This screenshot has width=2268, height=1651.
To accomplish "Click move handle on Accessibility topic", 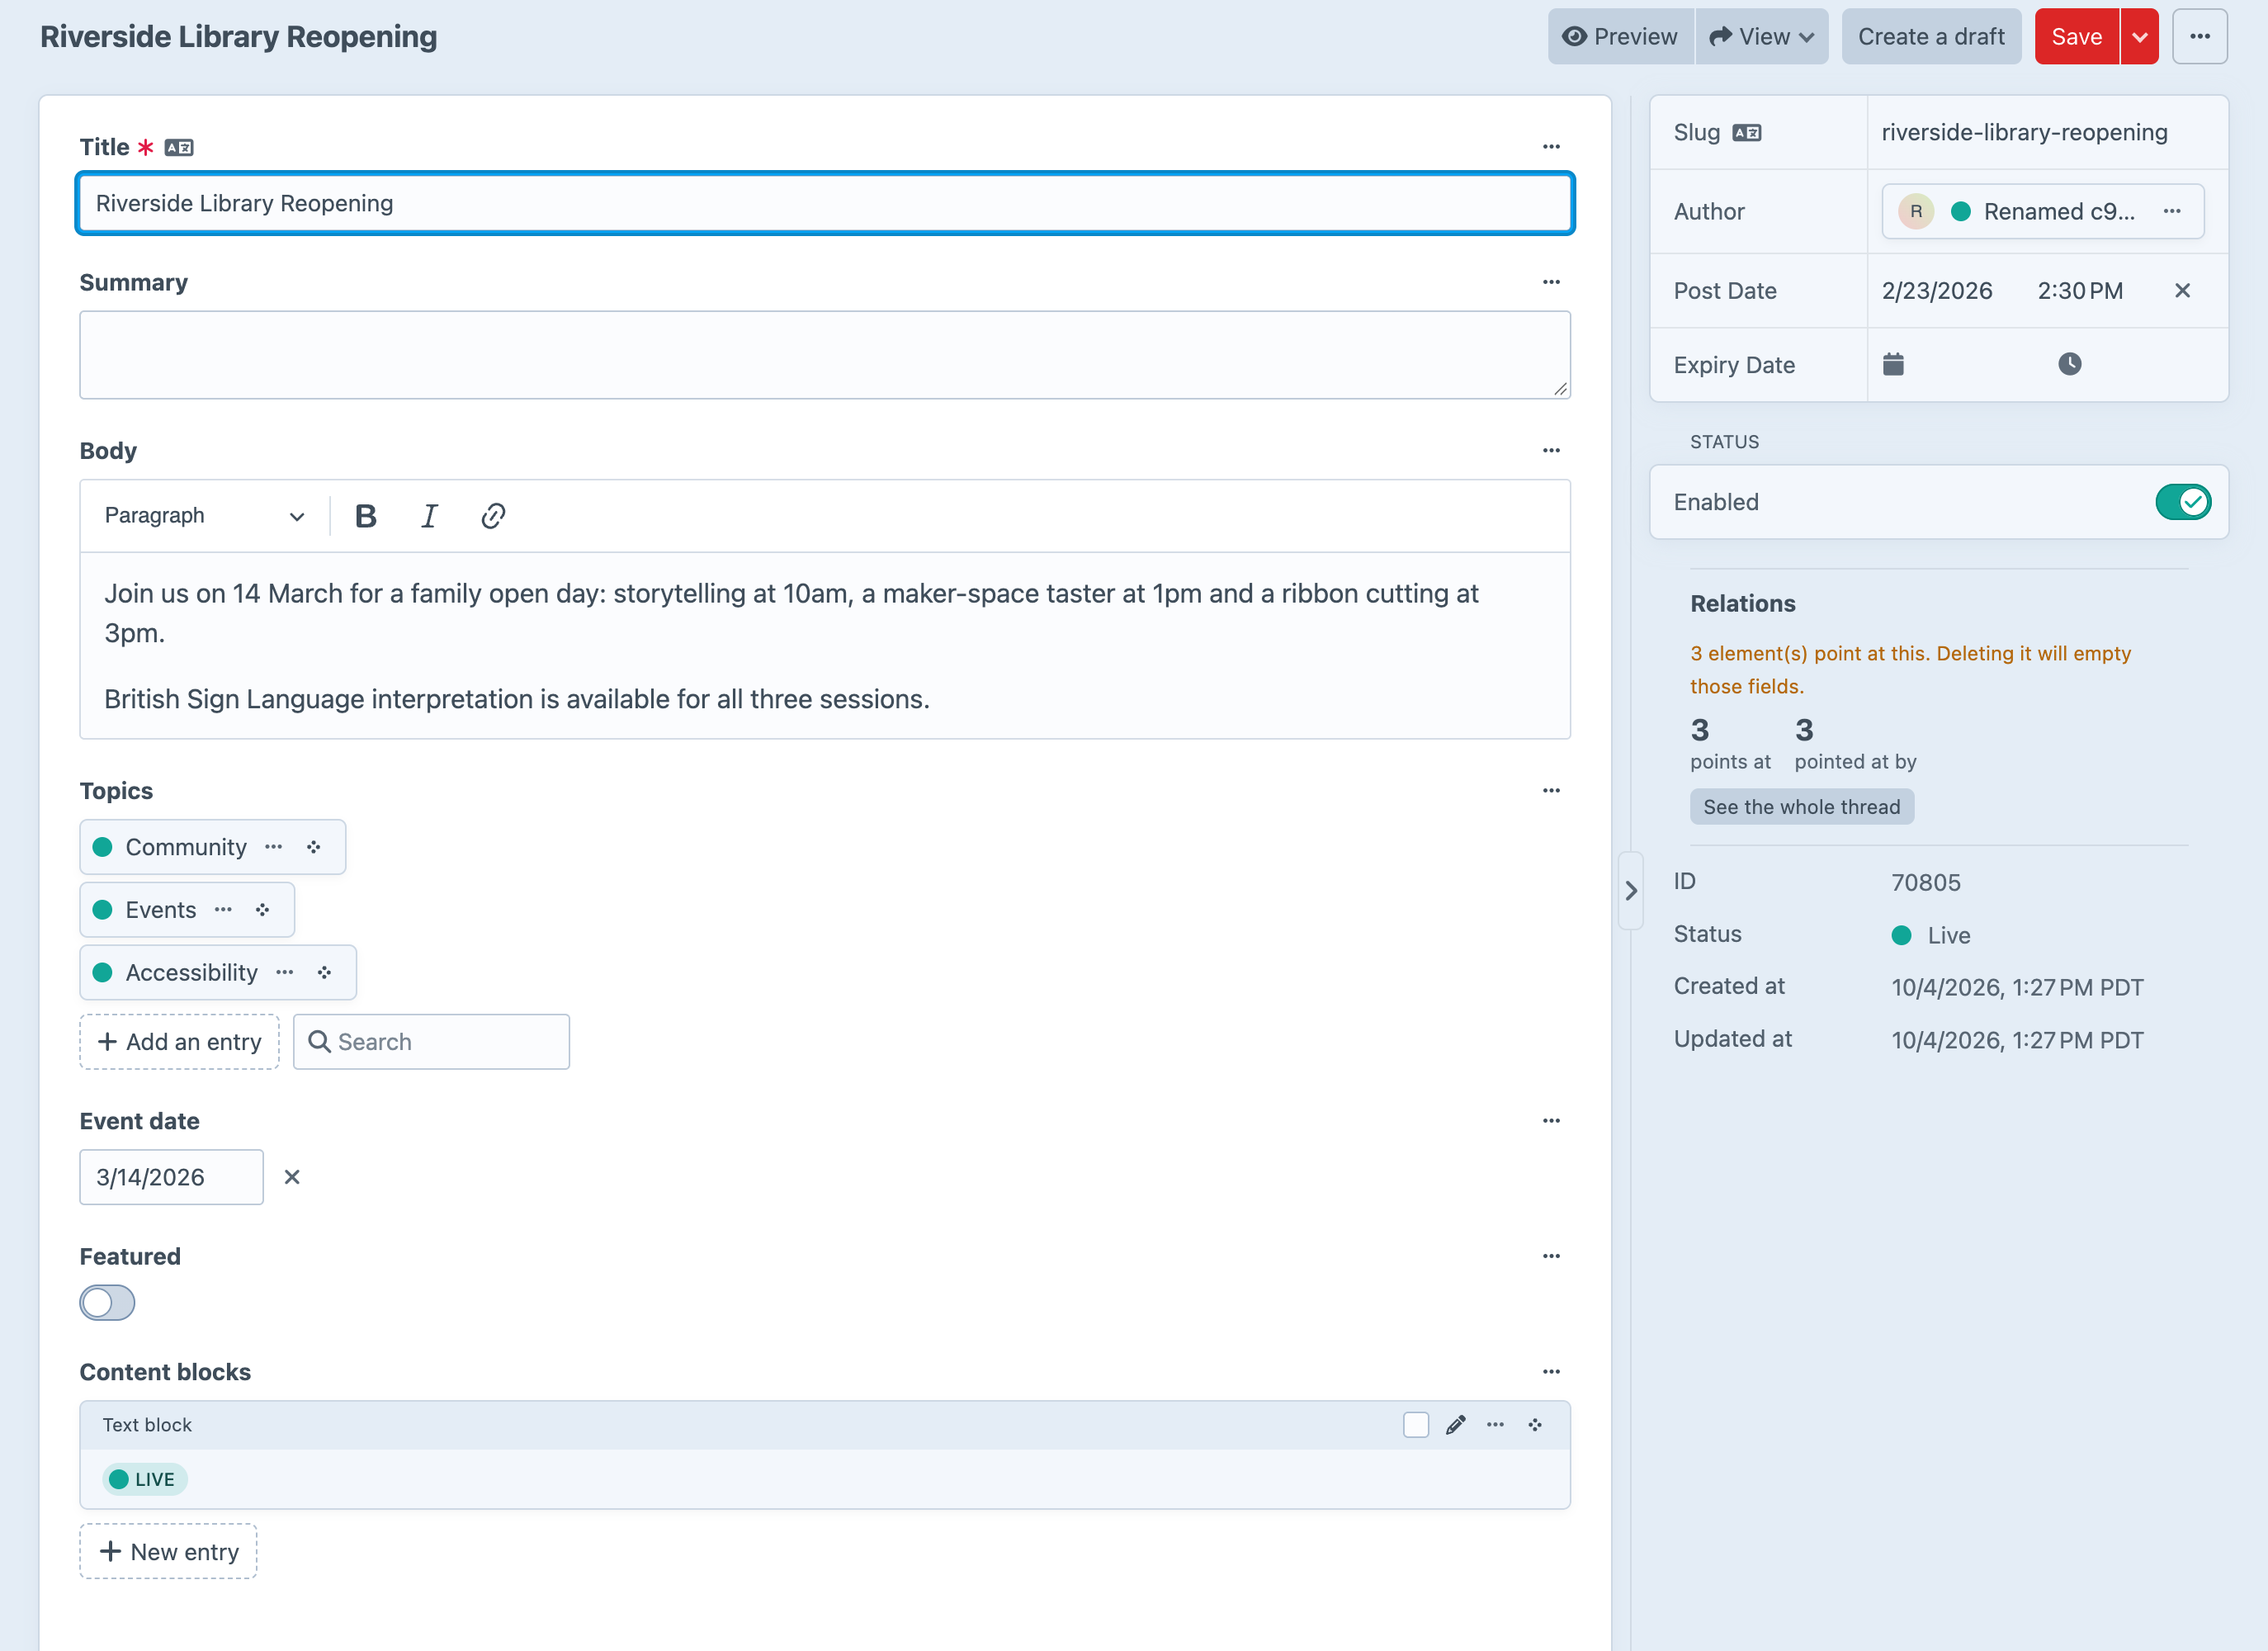I will coord(324,973).
